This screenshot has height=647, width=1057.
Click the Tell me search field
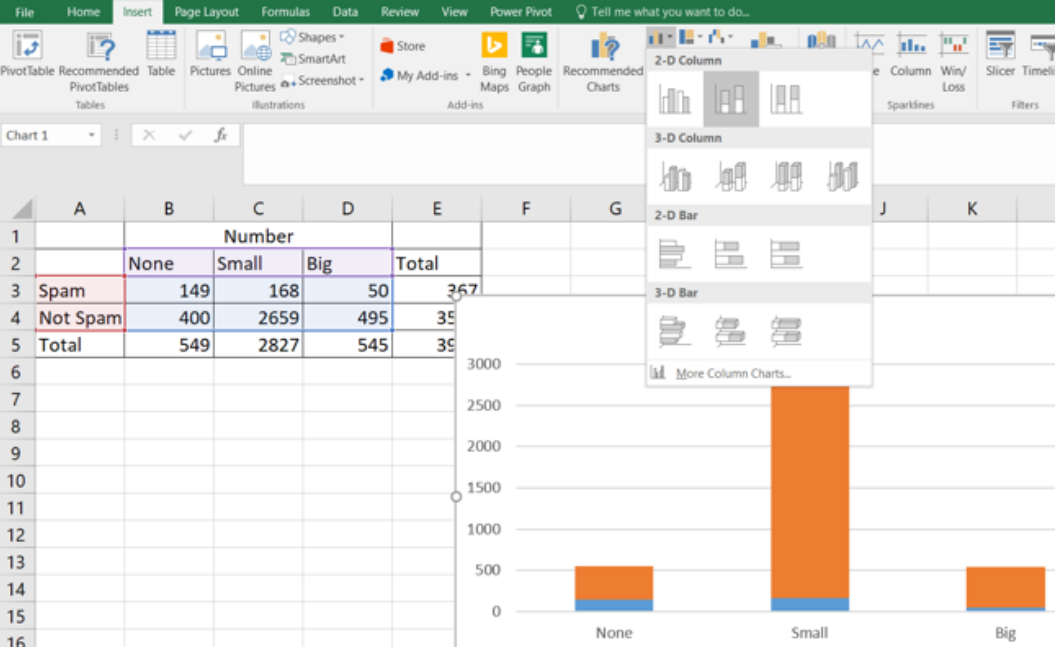tap(669, 12)
